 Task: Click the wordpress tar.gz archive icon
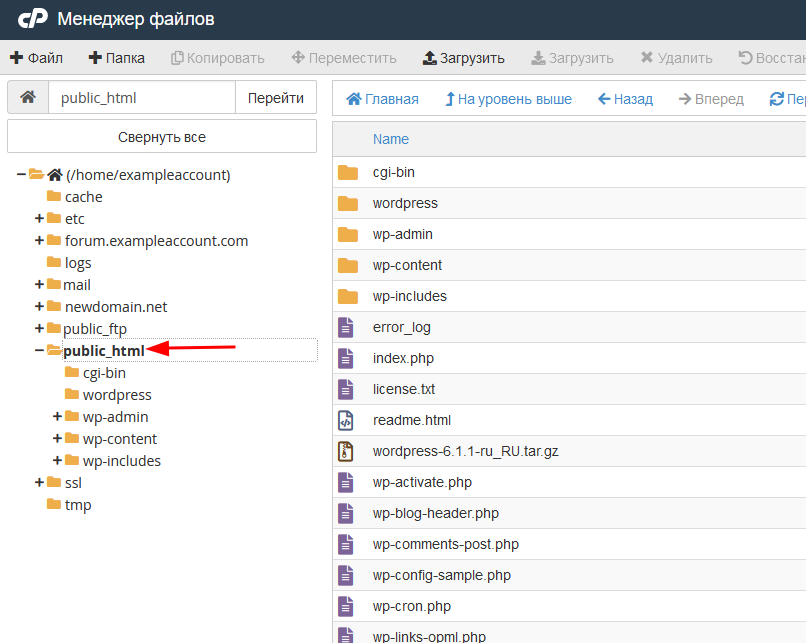coord(346,451)
